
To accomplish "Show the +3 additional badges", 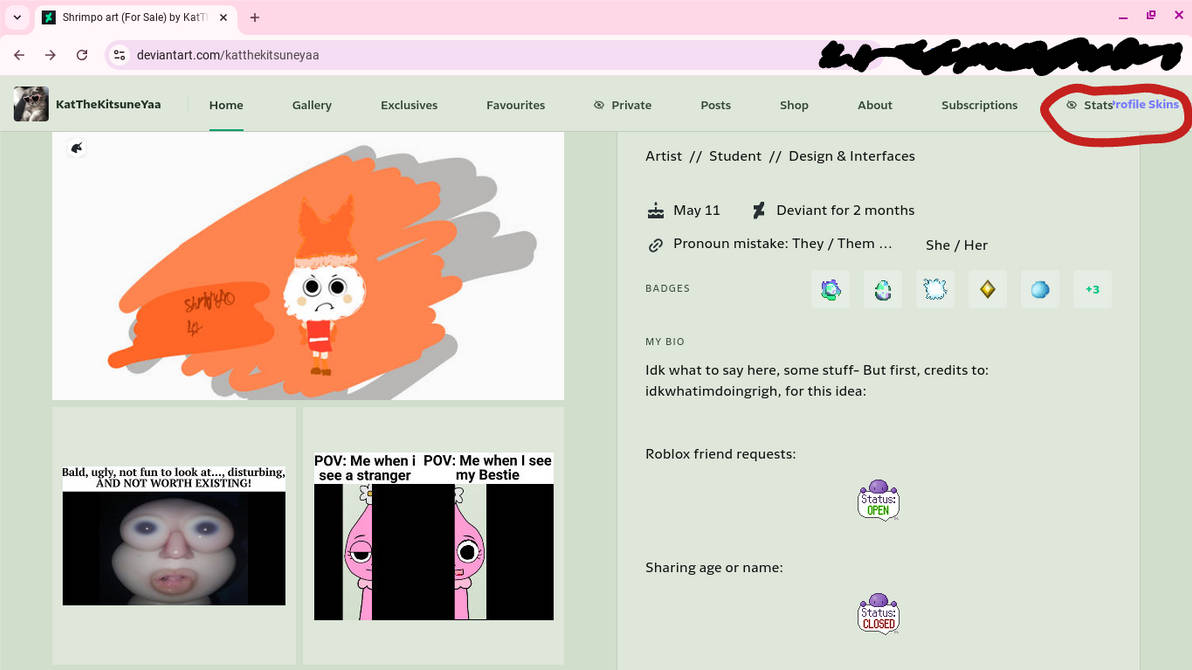I will pos(1092,289).
